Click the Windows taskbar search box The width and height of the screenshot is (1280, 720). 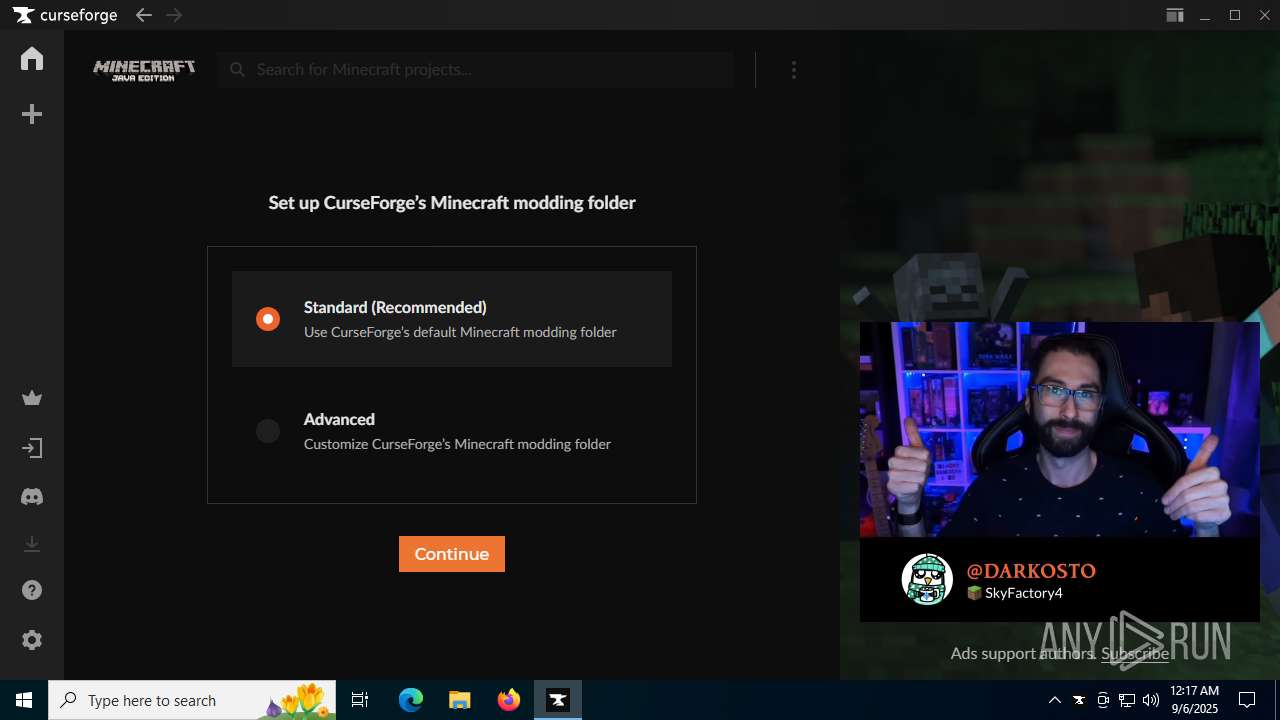(x=192, y=700)
